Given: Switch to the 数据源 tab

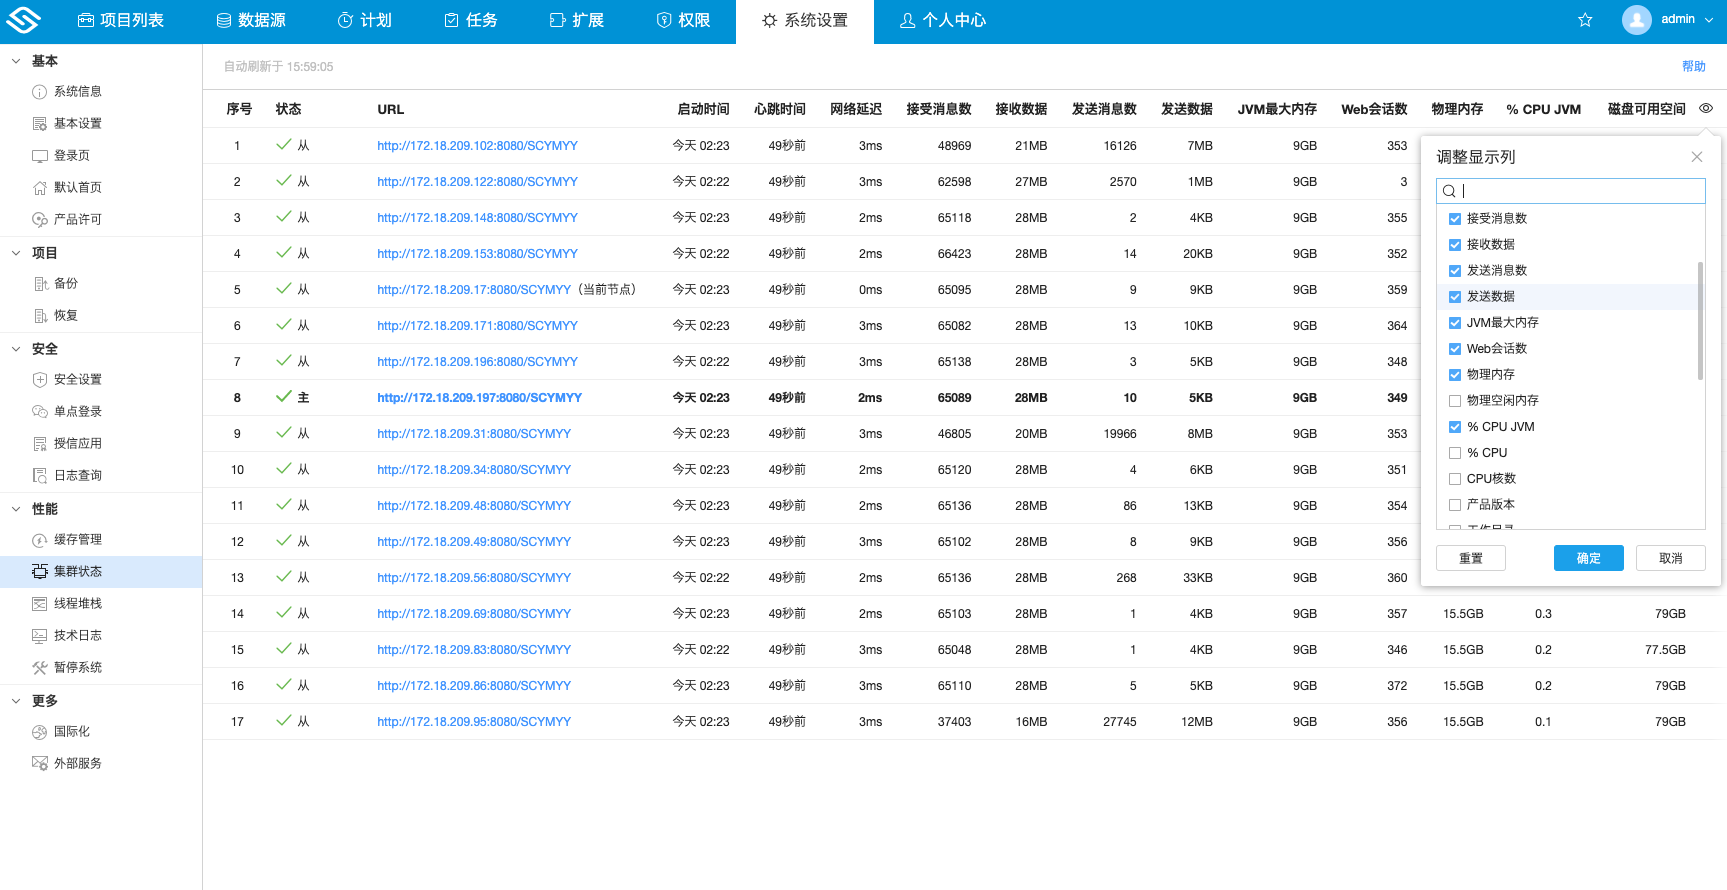Looking at the screenshot, I should 251,21.
